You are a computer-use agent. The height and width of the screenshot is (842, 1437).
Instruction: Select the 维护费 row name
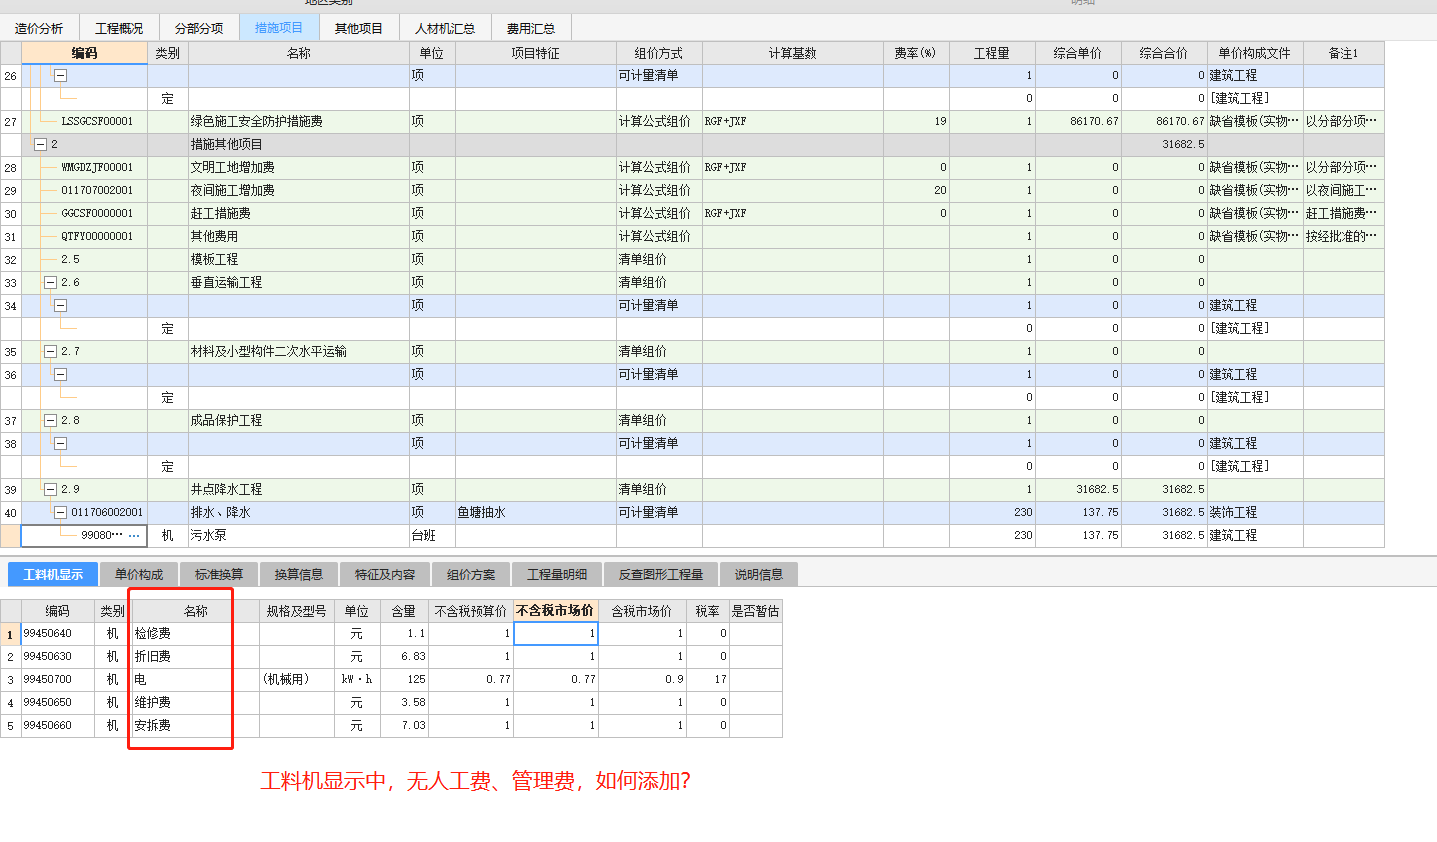[x=195, y=702]
